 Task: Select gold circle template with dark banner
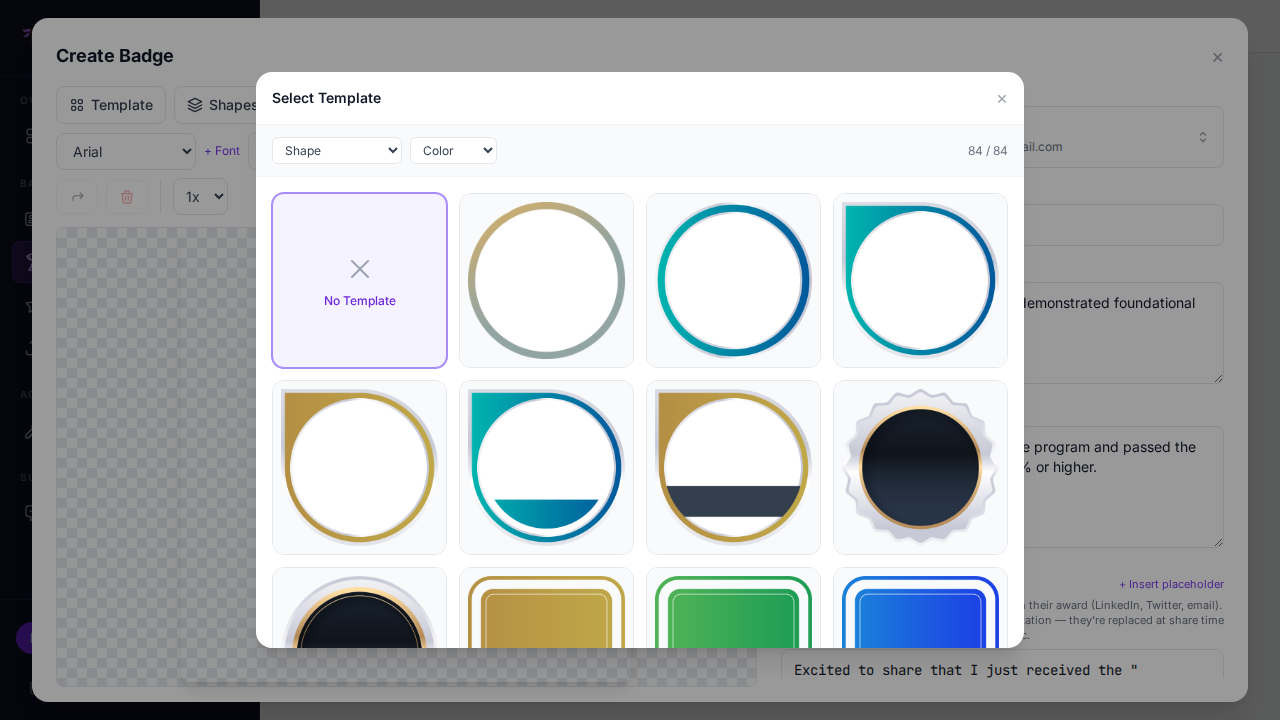(x=733, y=467)
